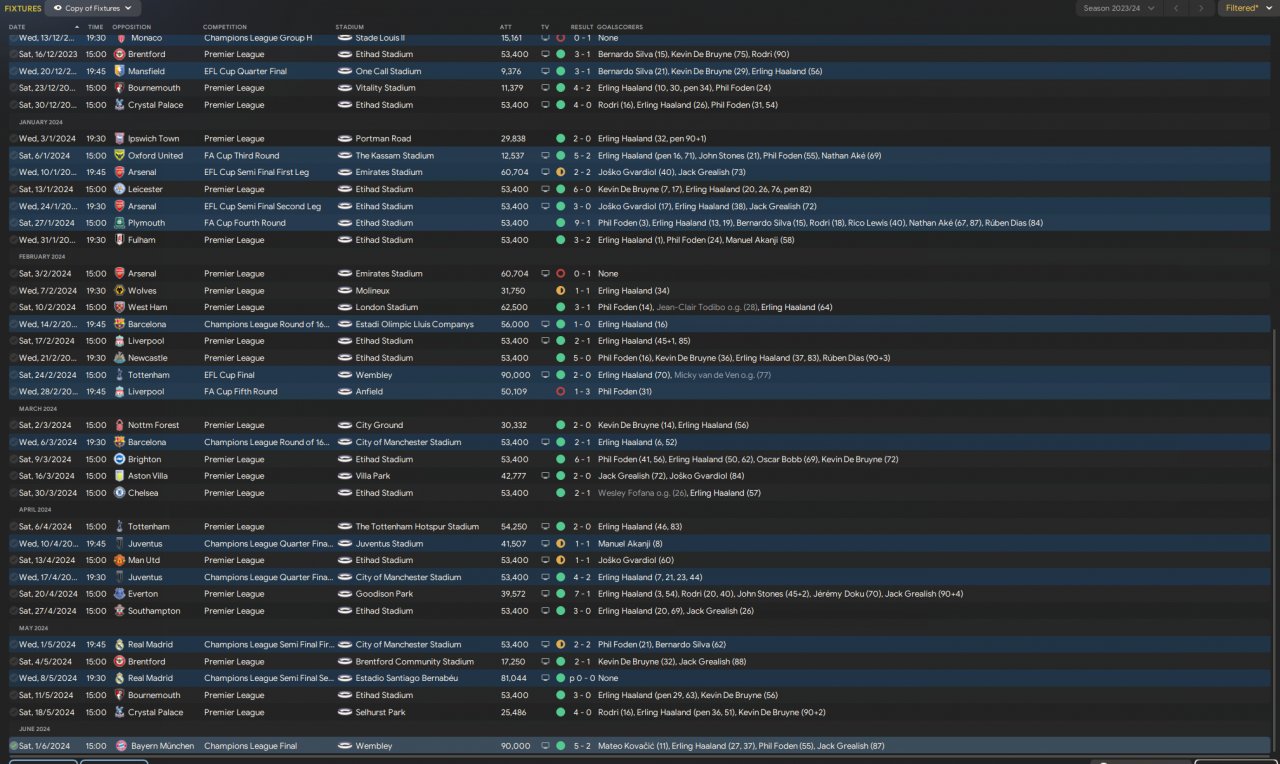The image size is (1280, 764).
Task: Sort by the Competition column header
Action: coord(225,27)
